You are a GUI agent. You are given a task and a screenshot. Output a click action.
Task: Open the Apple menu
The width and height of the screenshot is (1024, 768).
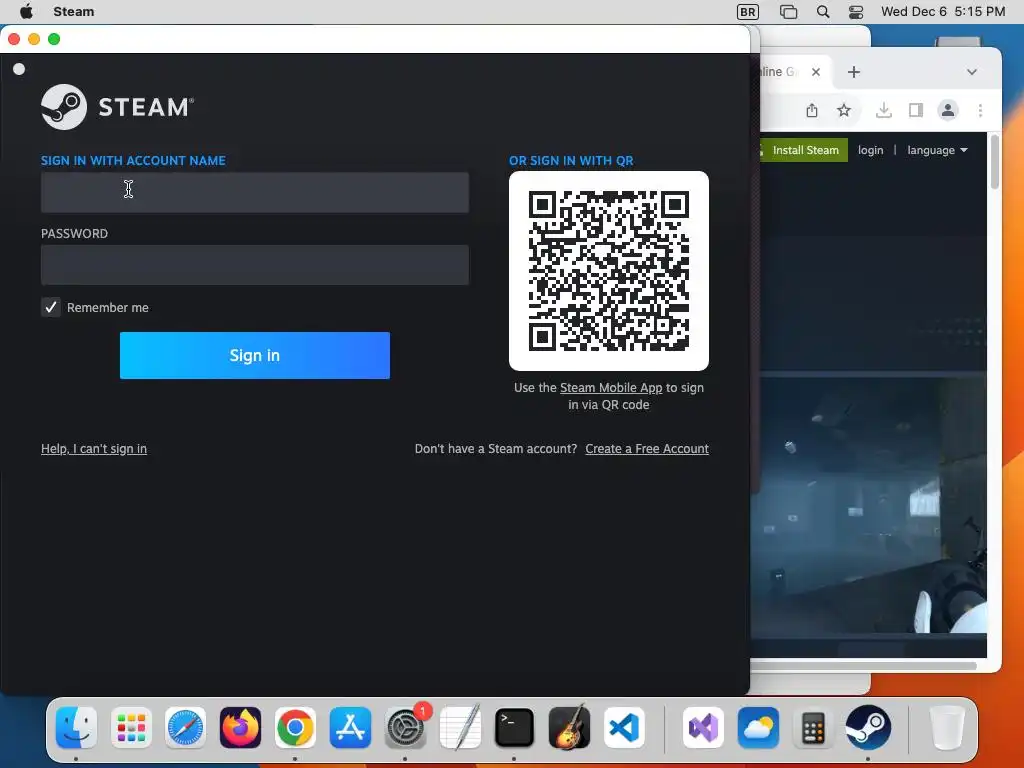point(26,12)
